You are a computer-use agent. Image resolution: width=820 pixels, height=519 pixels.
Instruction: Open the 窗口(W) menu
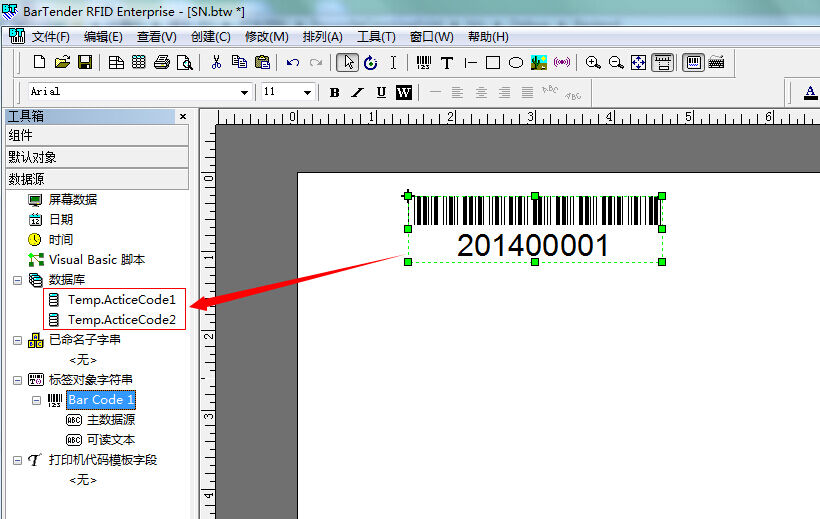click(x=431, y=37)
